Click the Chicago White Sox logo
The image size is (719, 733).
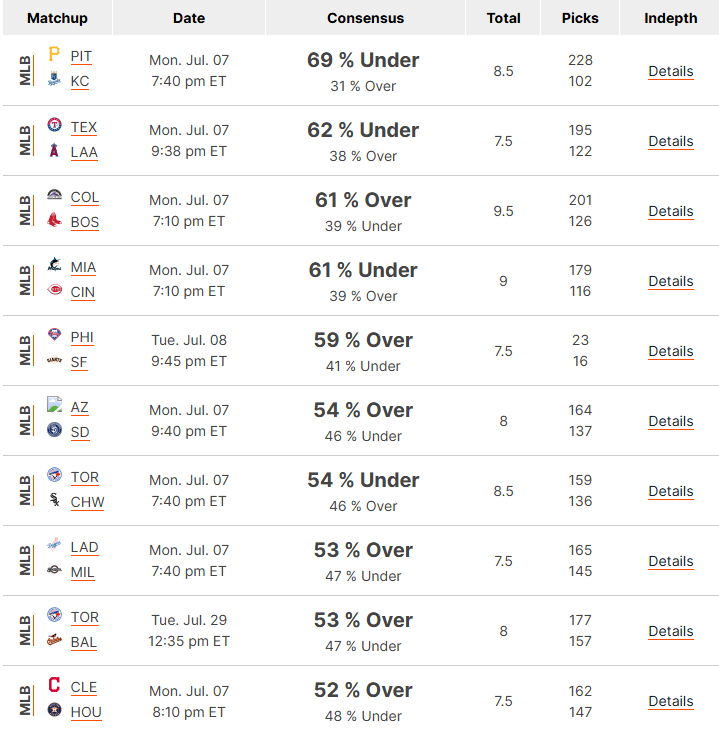[54, 499]
